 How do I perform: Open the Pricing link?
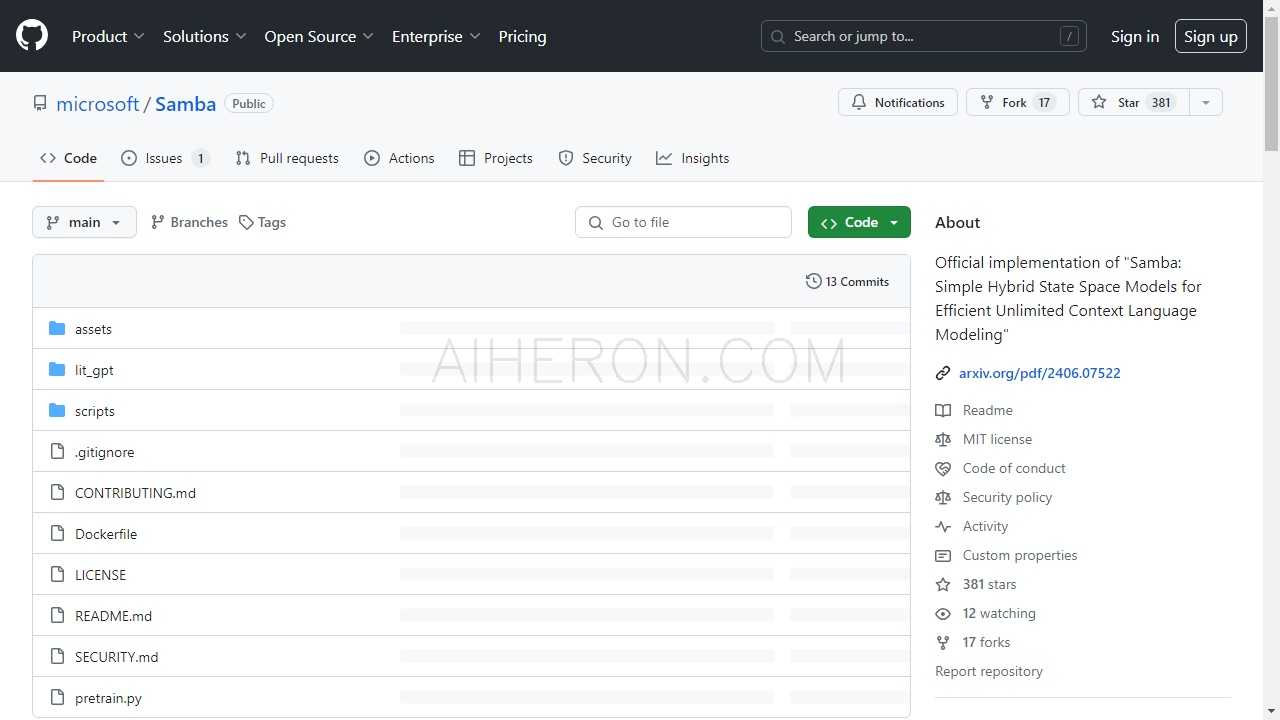tap(522, 36)
